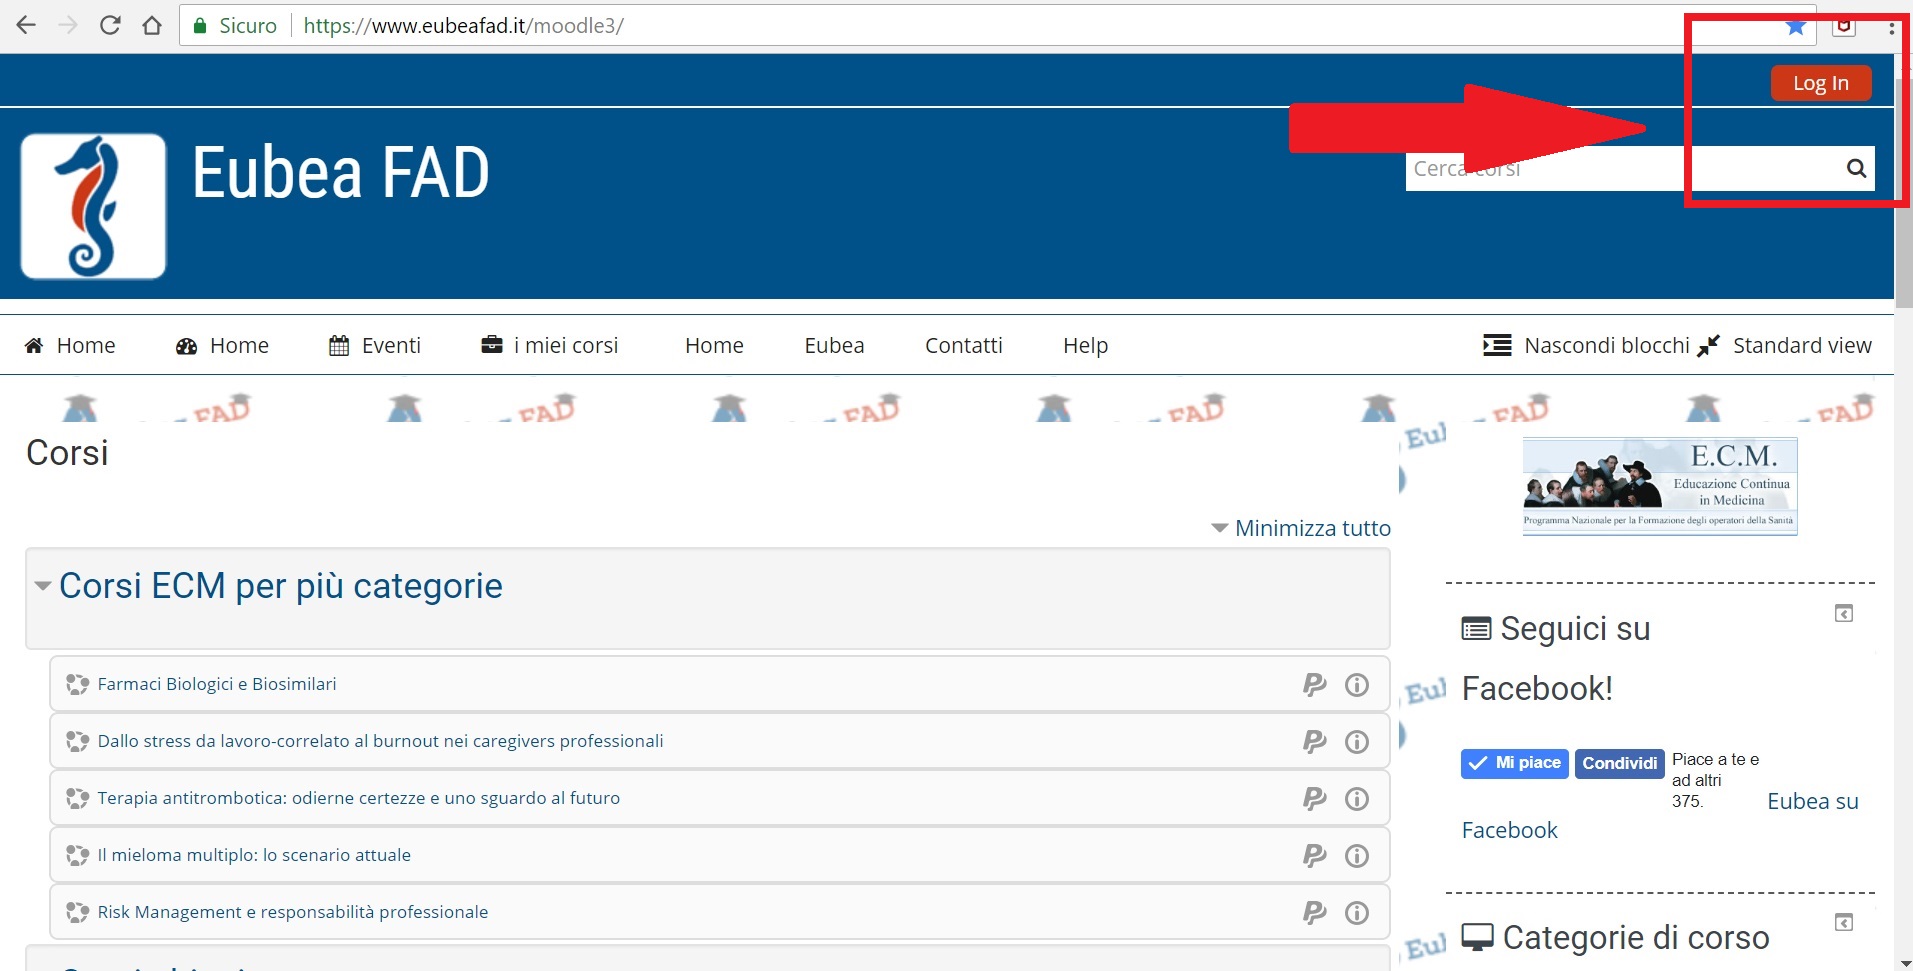Click course icon beside Risk Management
Image resolution: width=1913 pixels, height=971 pixels.
77,912
